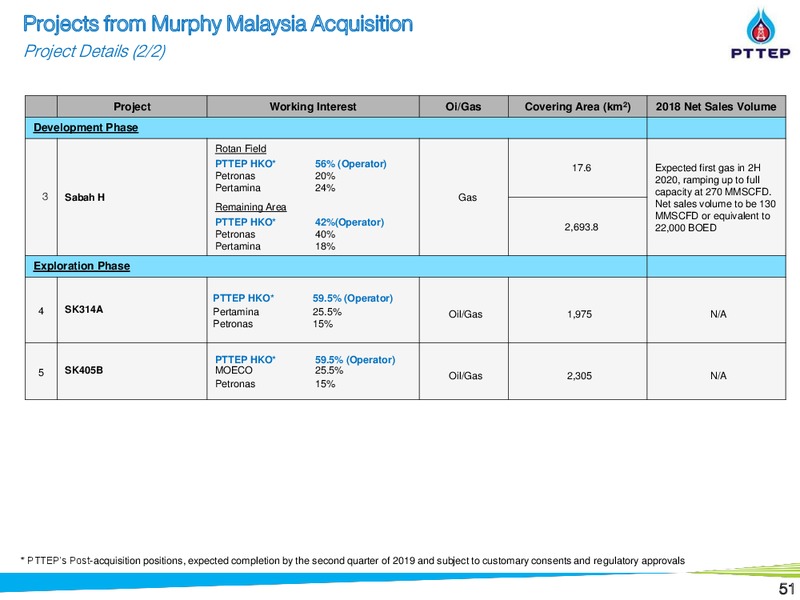The height and width of the screenshot is (600, 800).
Task: Click the '56% (Operator)' value
Action: pyautogui.click(x=351, y=164)
